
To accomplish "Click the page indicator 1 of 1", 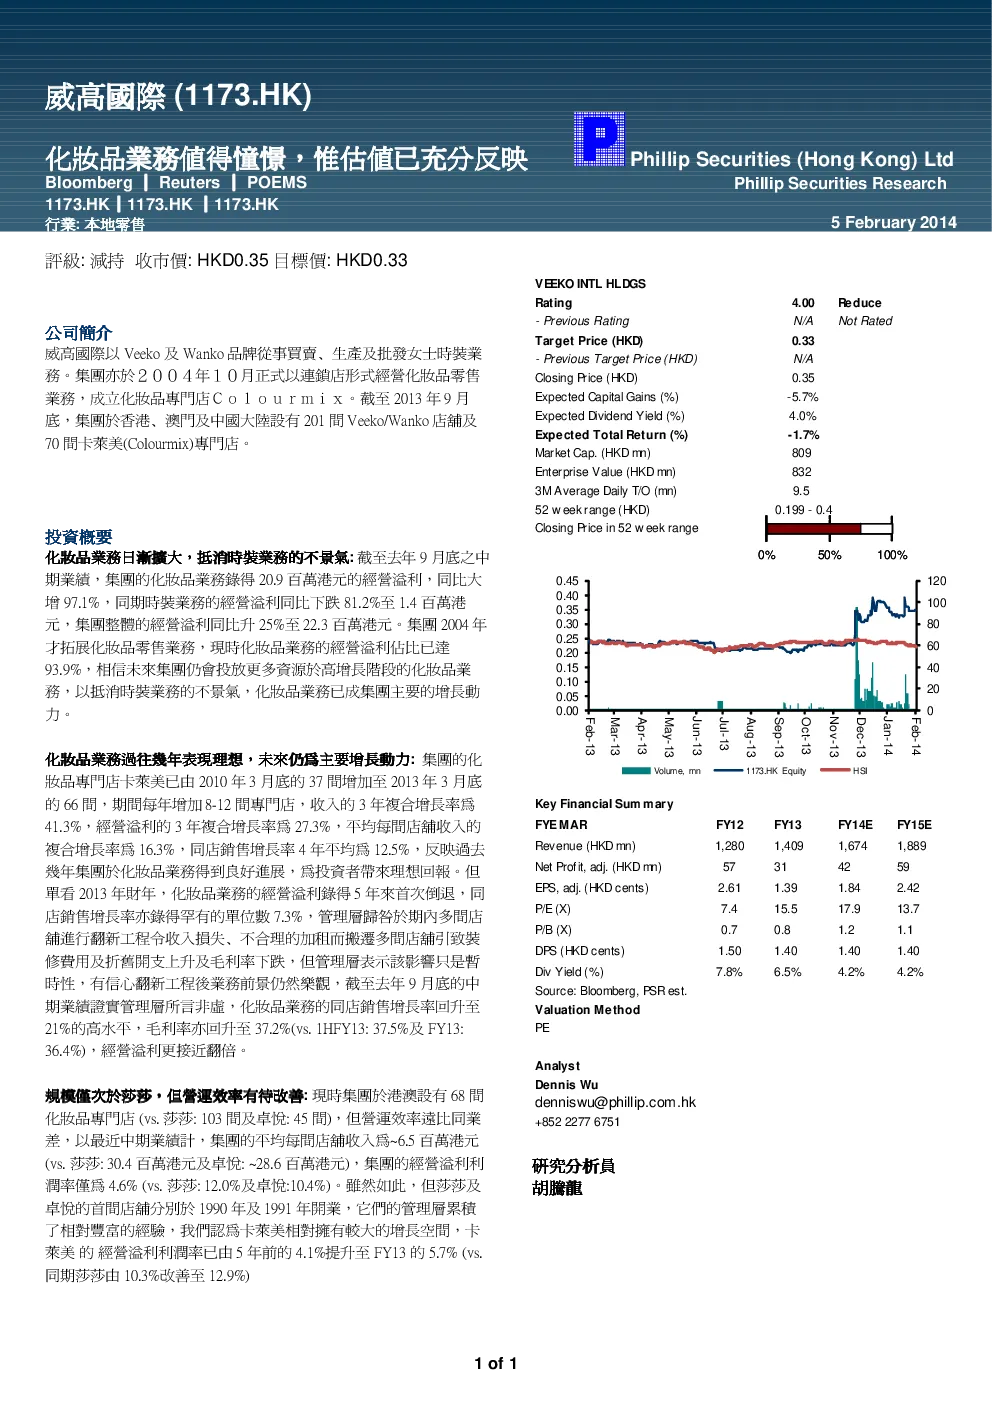I will 496,1364.
